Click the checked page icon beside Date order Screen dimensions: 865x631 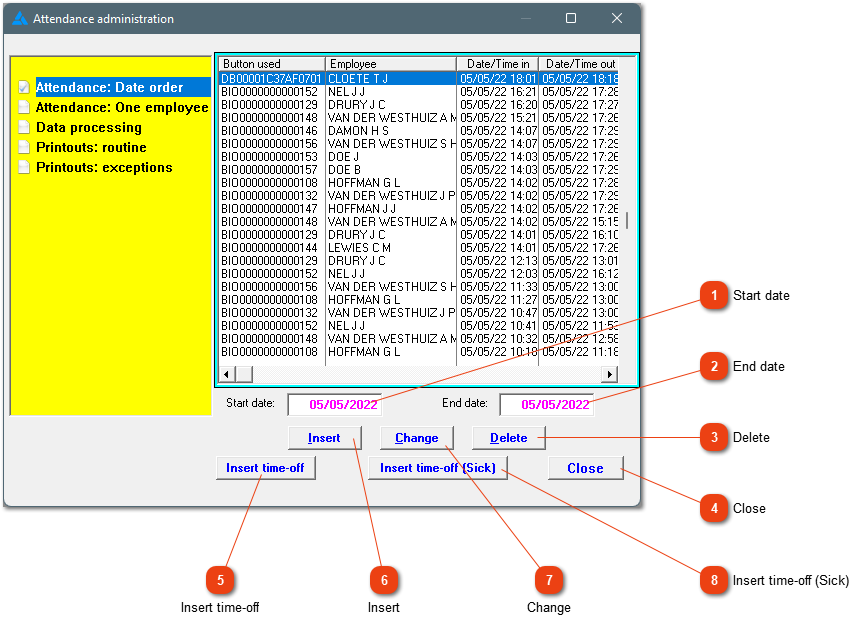point(24,87)
